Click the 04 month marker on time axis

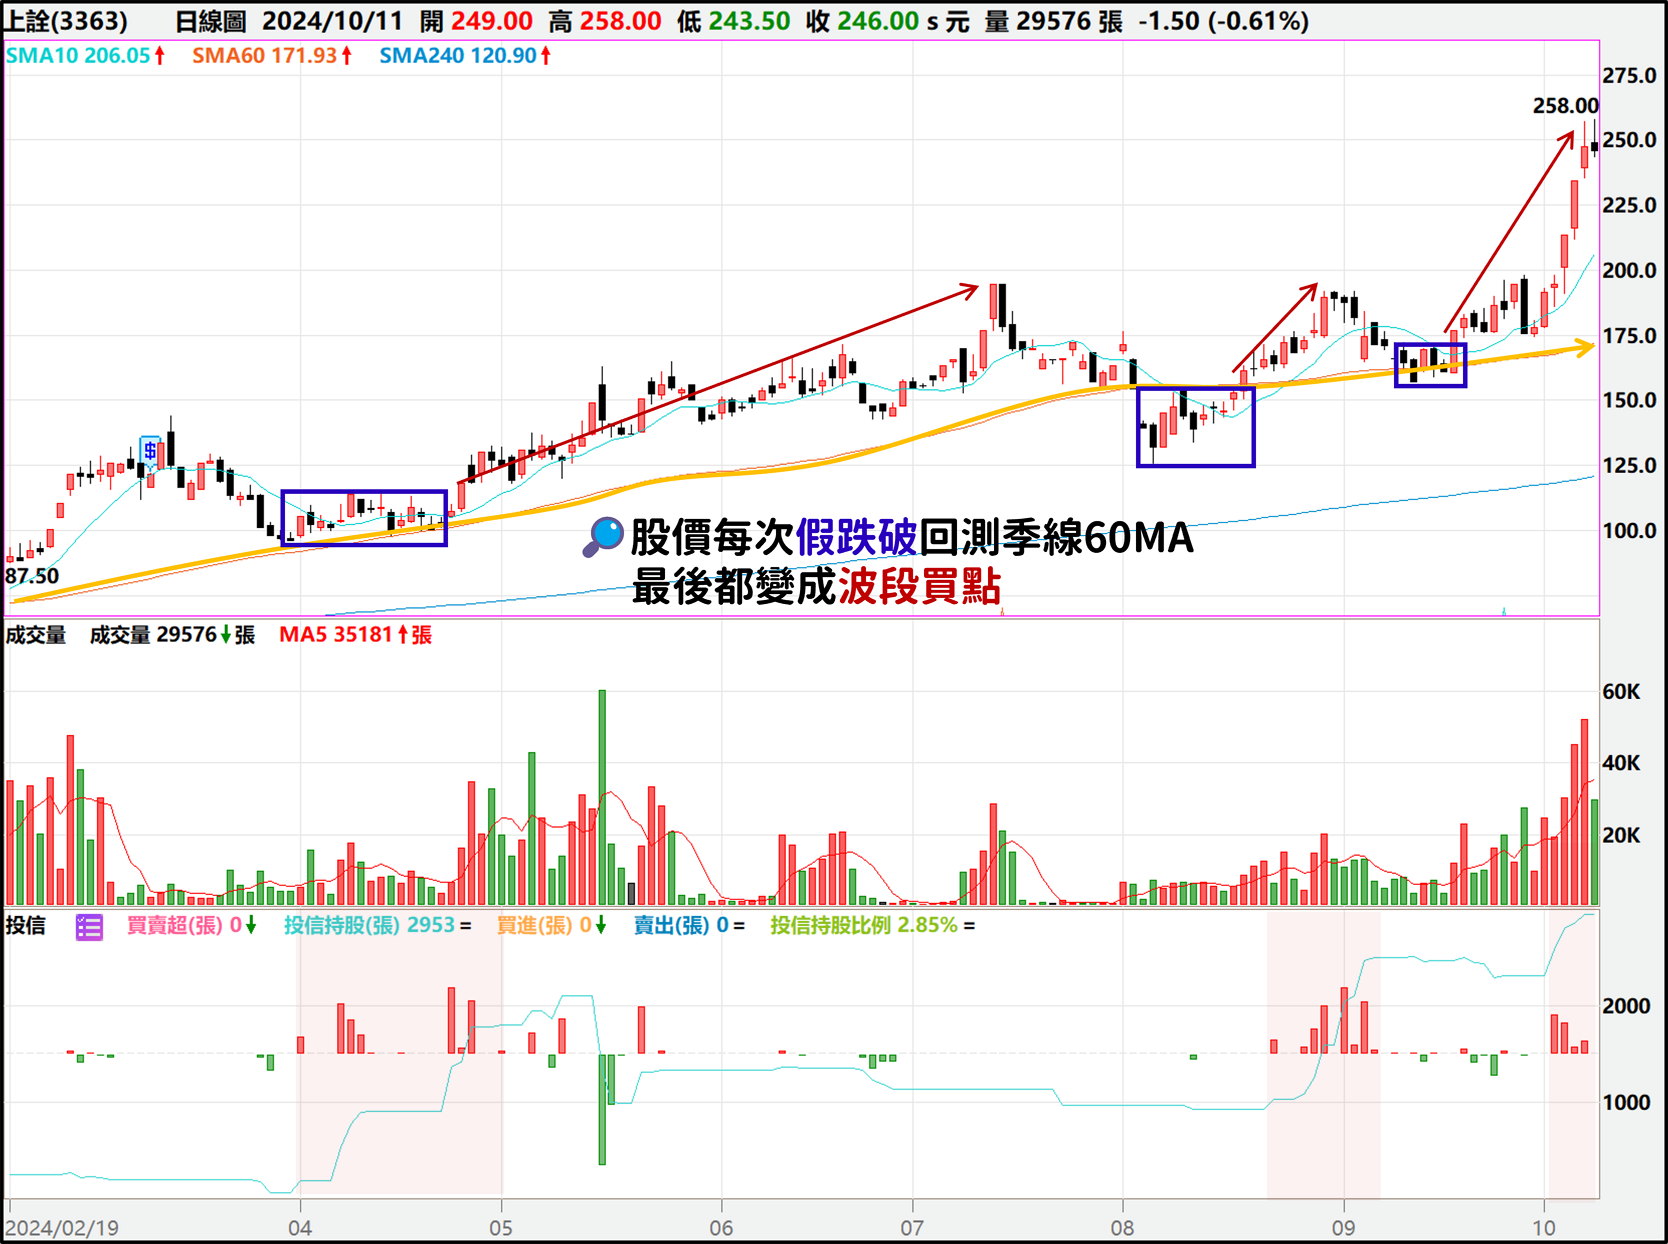300,1228
